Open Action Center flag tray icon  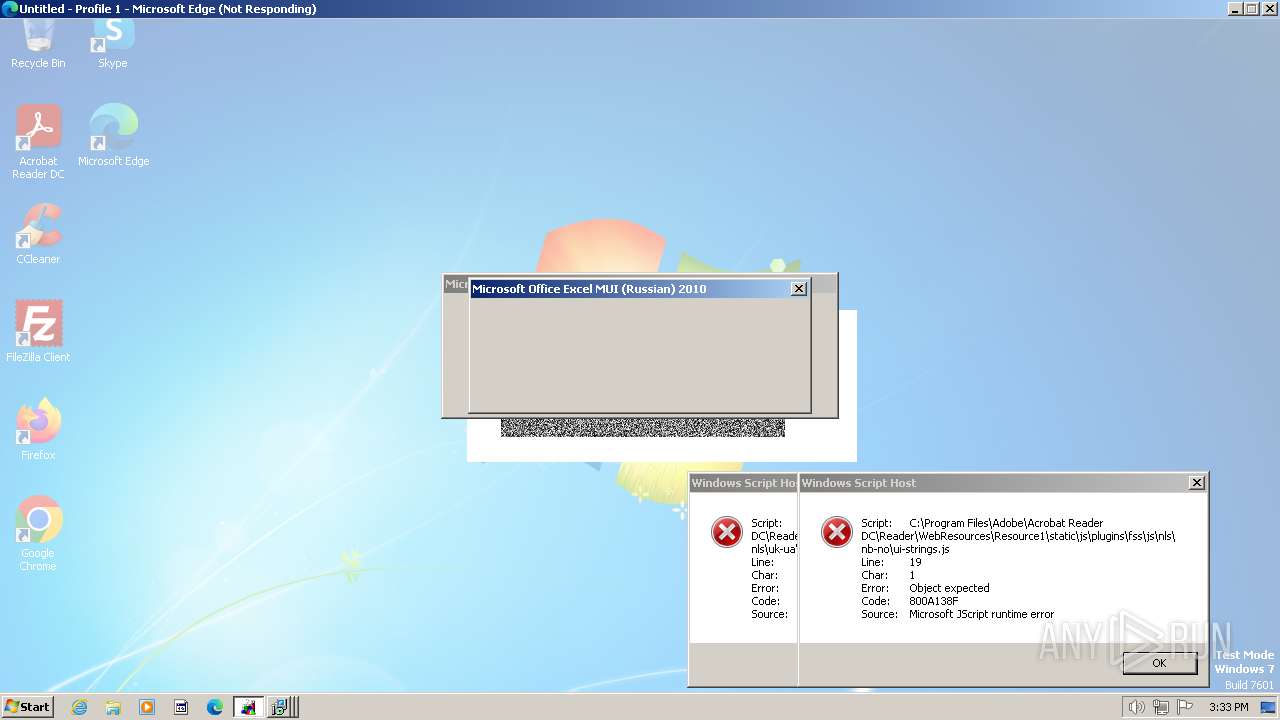[1185, 707]
